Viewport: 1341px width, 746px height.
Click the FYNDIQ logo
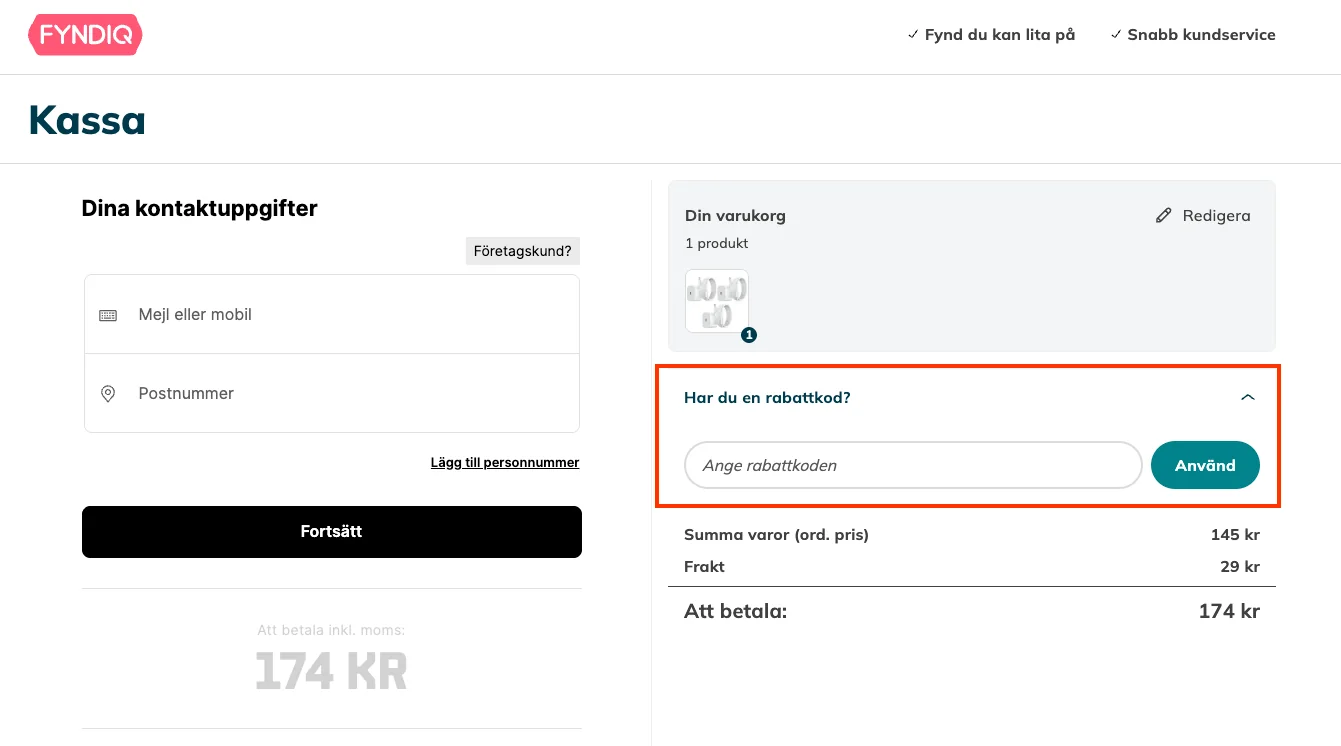pyautogui.click(x=85, y=34)
